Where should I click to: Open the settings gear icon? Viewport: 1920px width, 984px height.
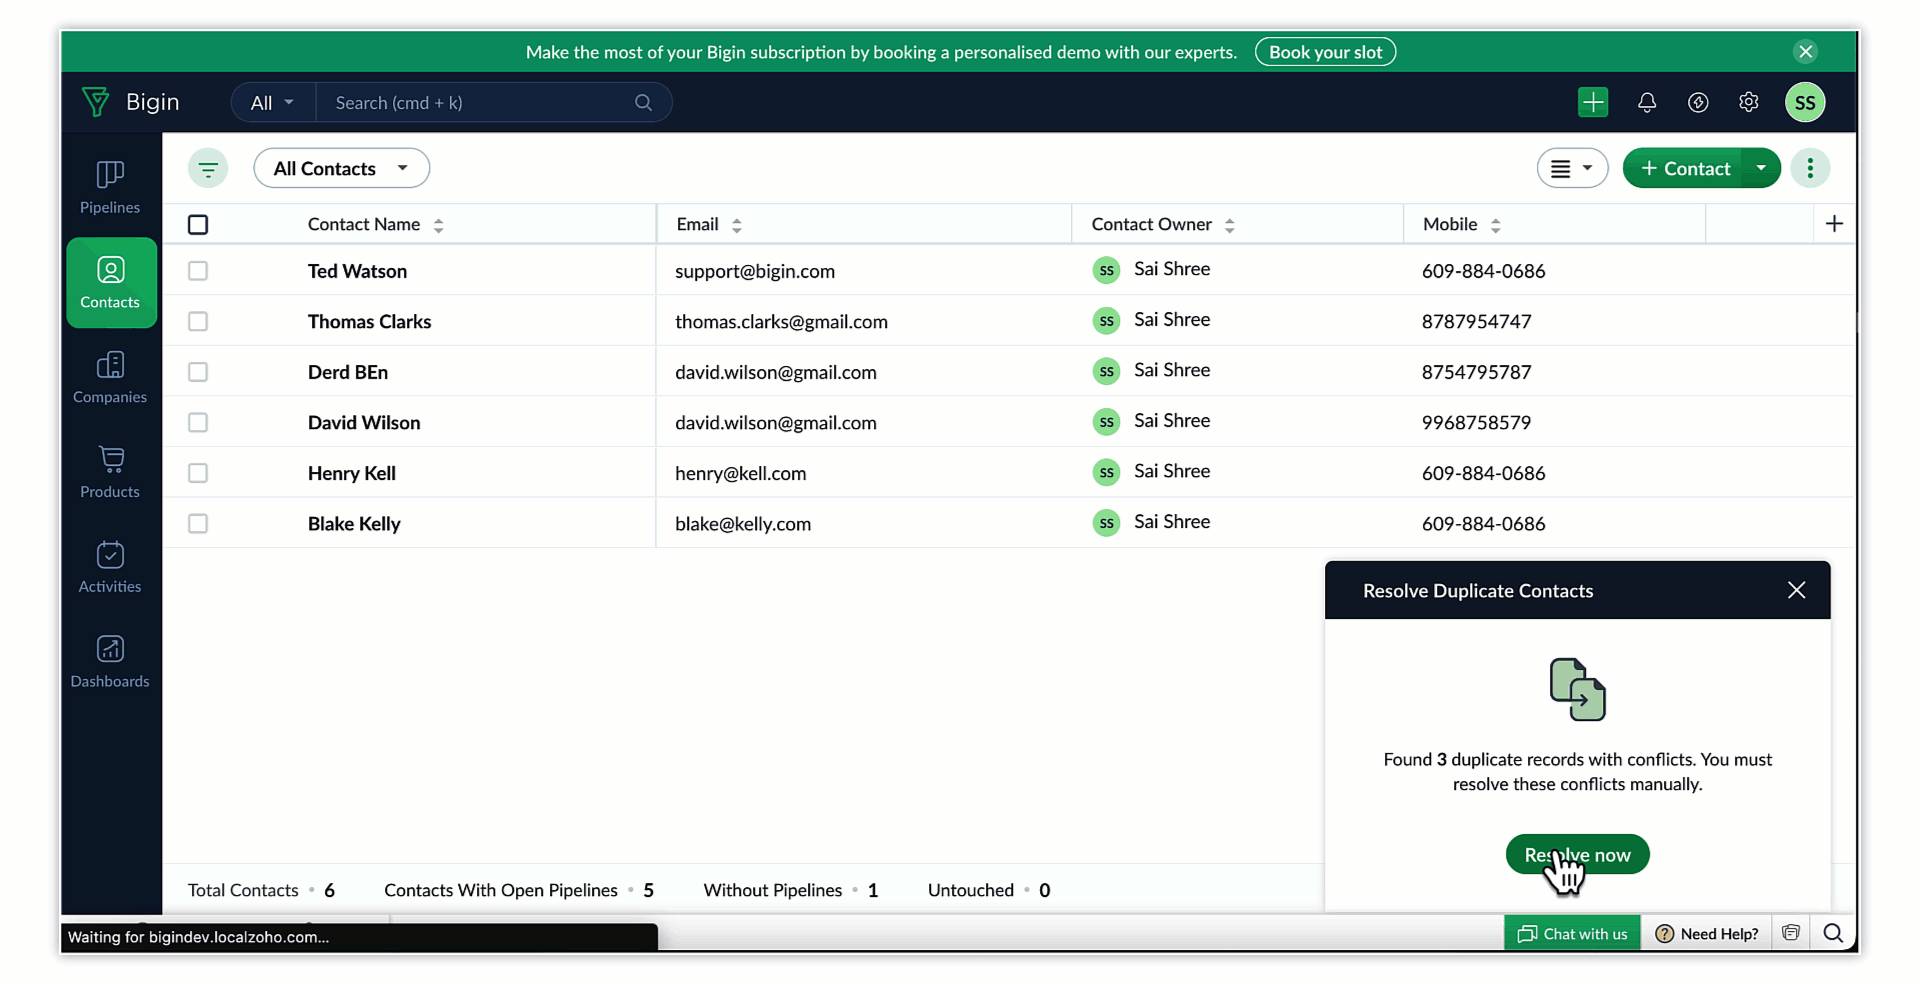[1749, 102]
